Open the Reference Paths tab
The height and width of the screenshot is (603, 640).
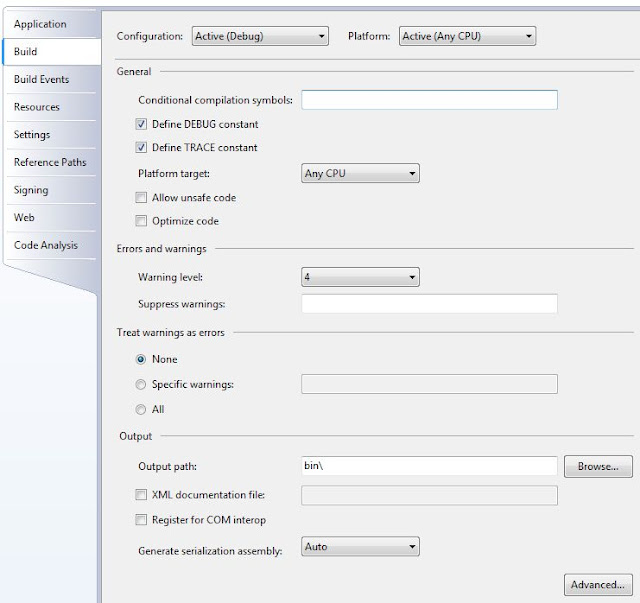(x=51, y=162)
